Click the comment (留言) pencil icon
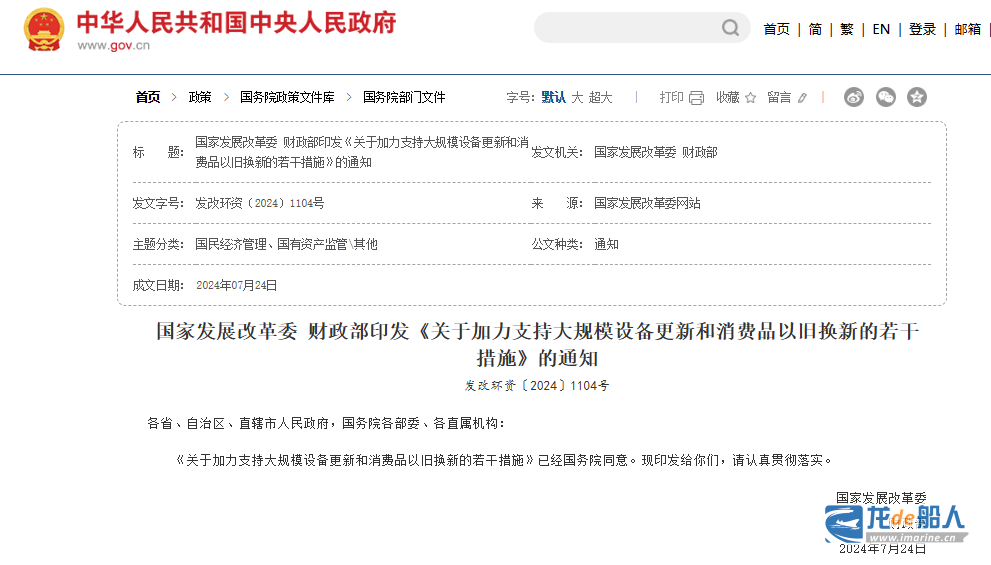The height and width of the screenshot is (565, 991). click(x=802, y=98)
